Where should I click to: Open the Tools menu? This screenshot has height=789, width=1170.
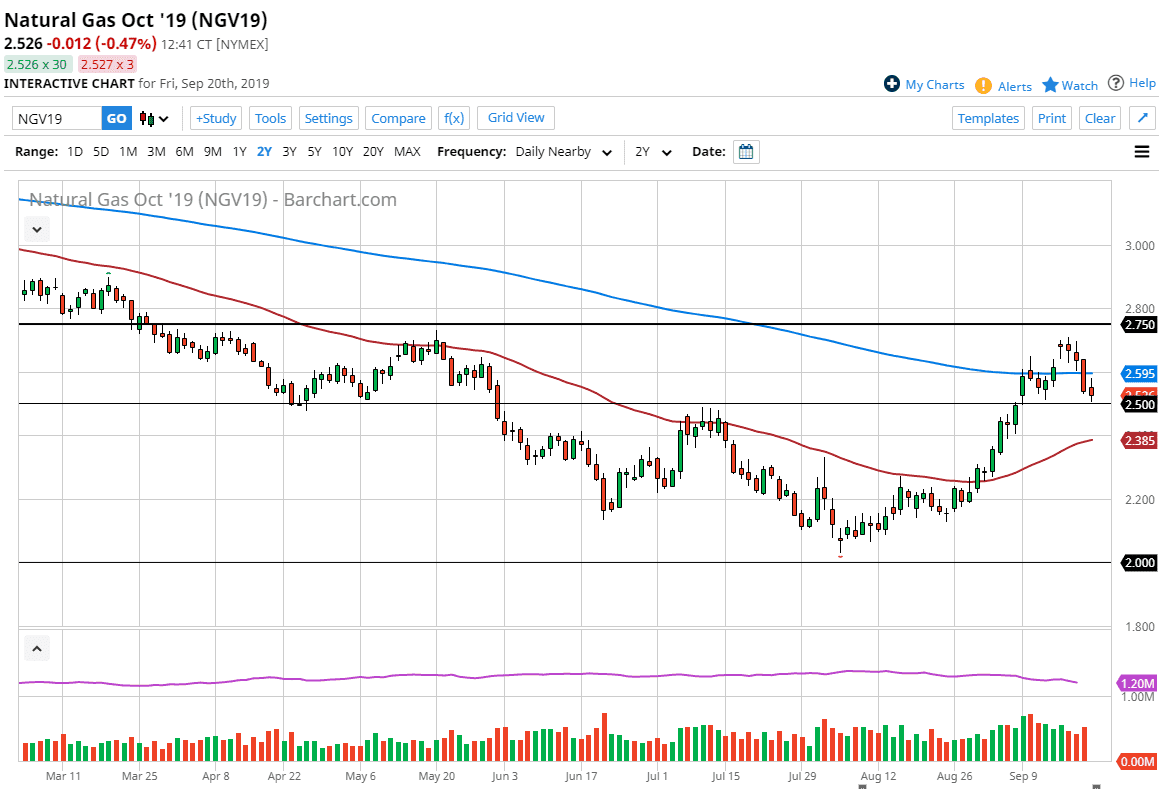tap(270, 118)
